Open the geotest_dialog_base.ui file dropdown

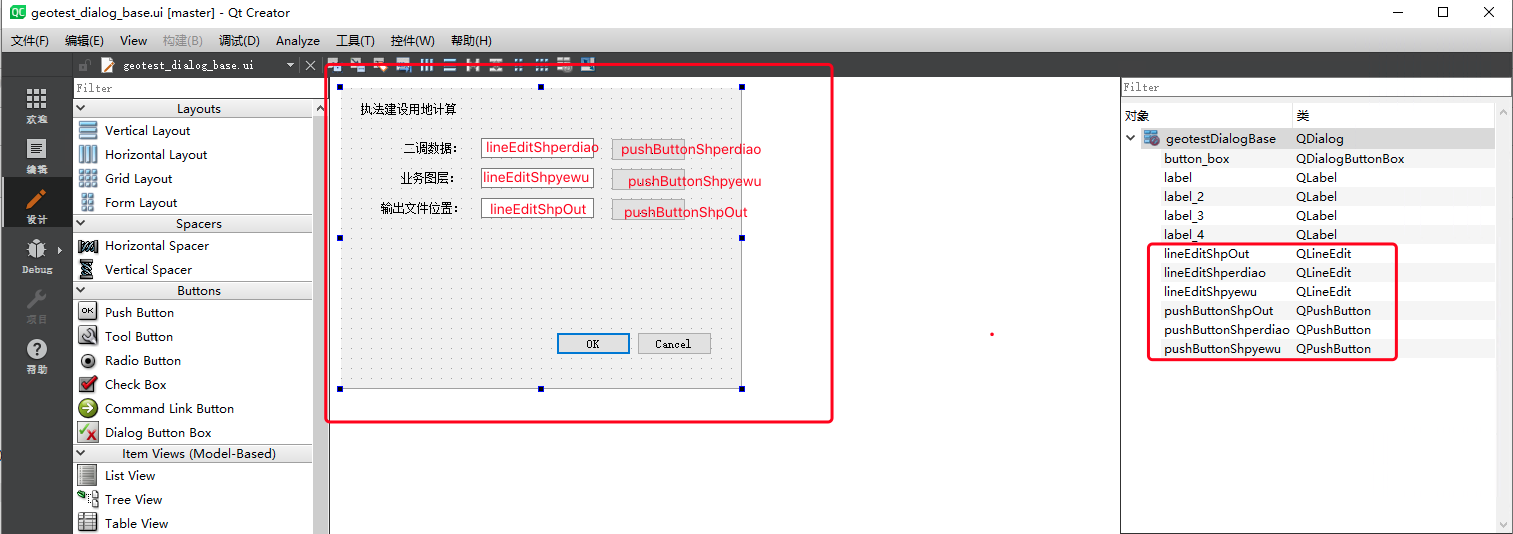pyautogui.click(x=291, y=65)
